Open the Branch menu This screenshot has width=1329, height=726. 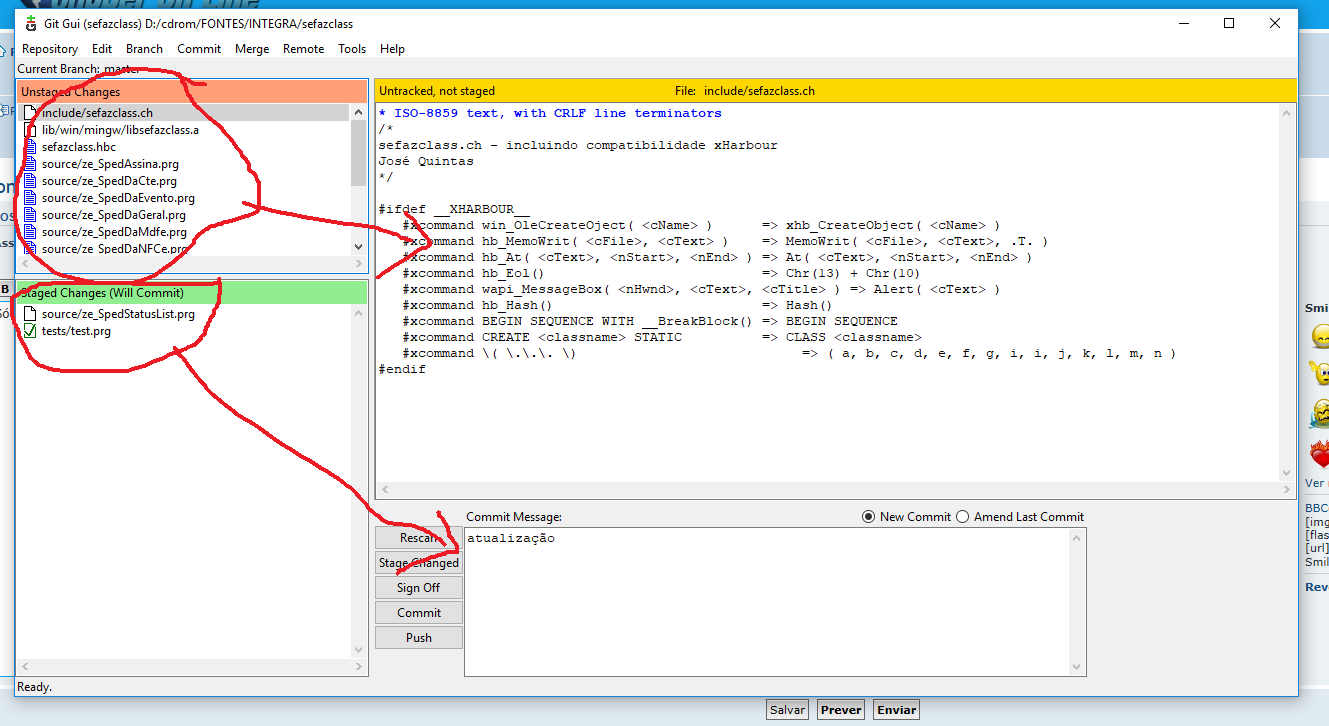pos(144,49)
